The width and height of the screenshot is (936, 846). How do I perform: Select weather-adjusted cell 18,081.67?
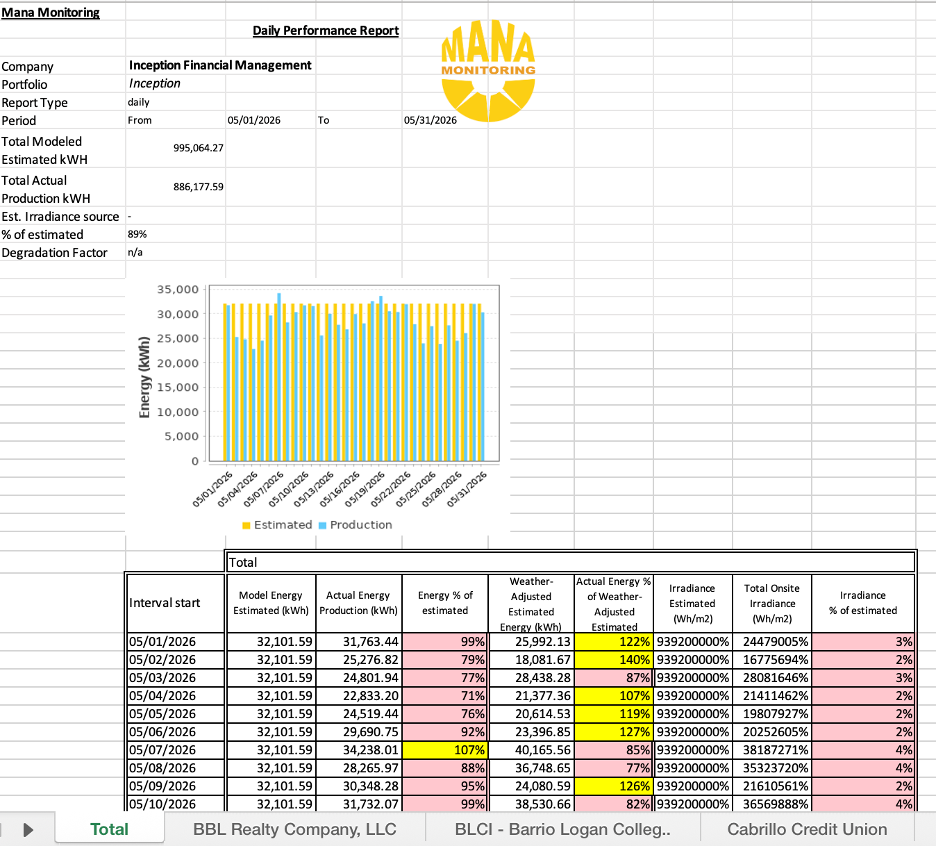(531, 660)
